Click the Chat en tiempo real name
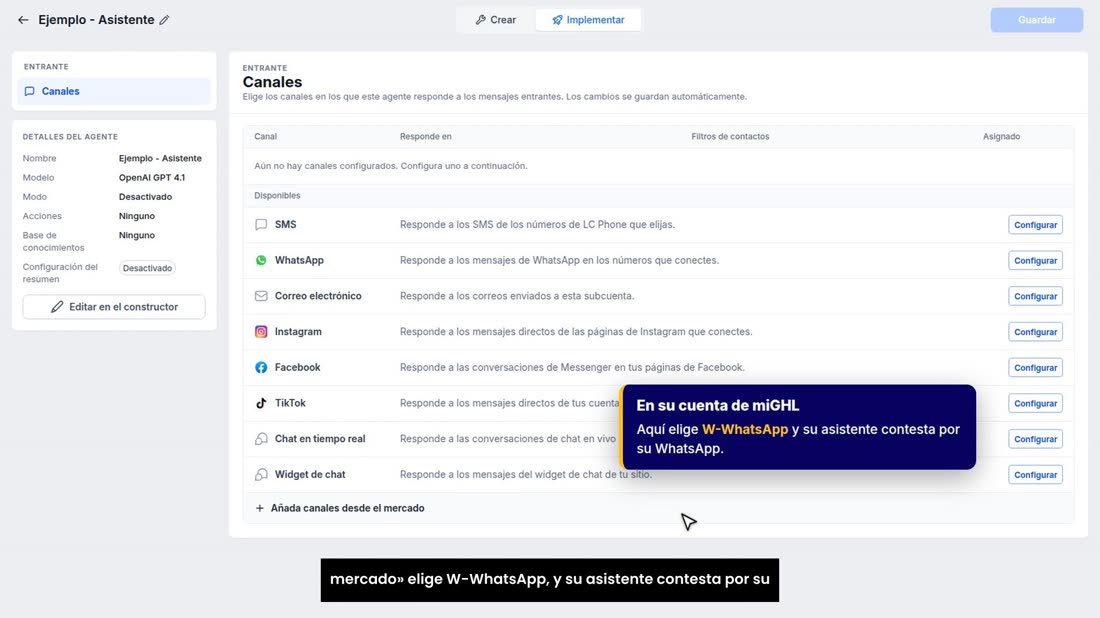Viewport: 1100px width, 618px height. click(x=320, y=439)
